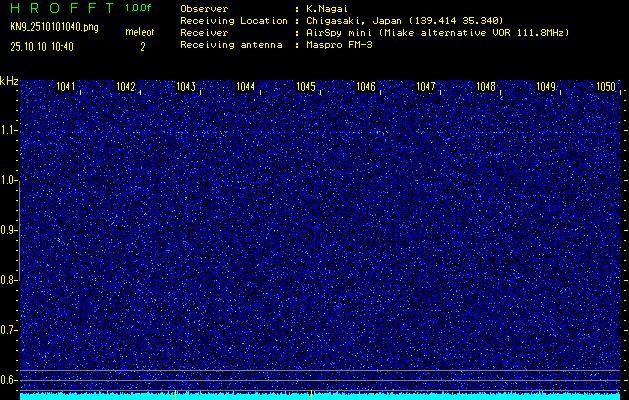Click the 1041 time marker
629x400 pixels.
click(x=67, y=87)
